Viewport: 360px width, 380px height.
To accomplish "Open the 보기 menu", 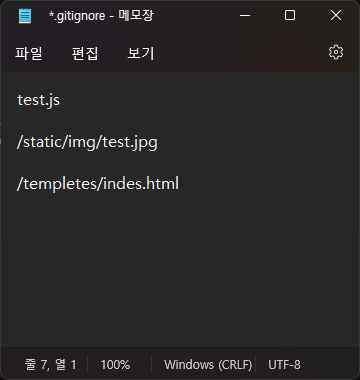I will 141,53.
